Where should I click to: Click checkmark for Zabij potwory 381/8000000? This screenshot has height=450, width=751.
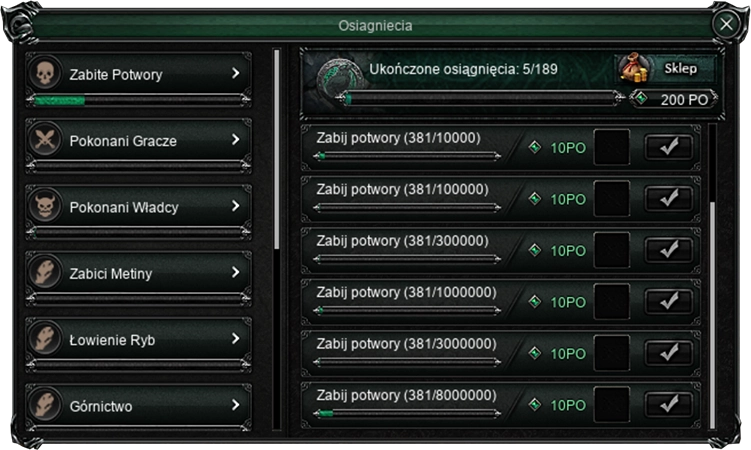(x=669, y=404)
